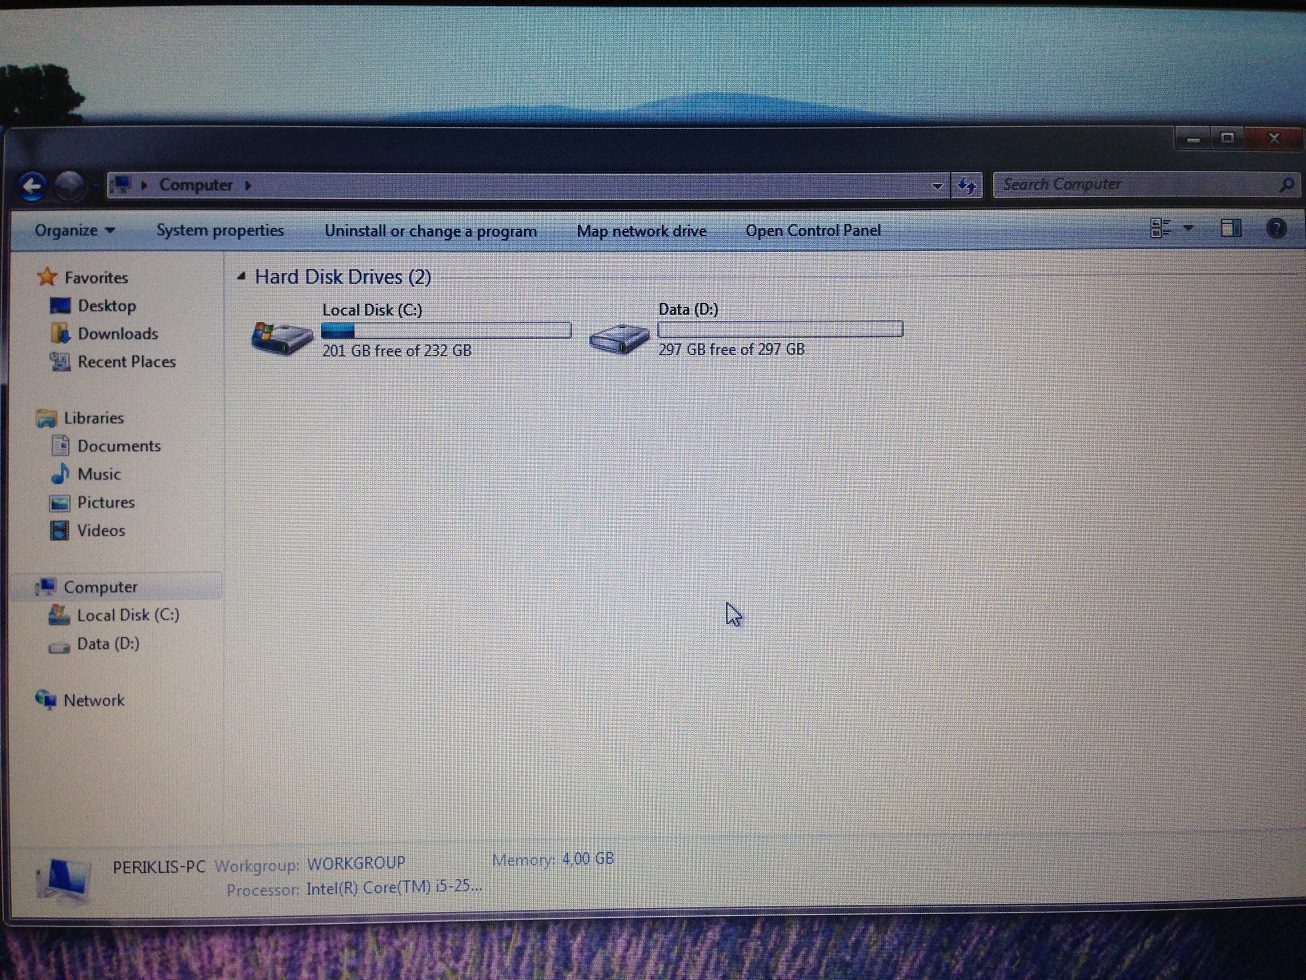This screenshot has width=1306, height=980.
Task: Go back using the Back arrow
Action: pyautogui.click(x=32, y=186)
